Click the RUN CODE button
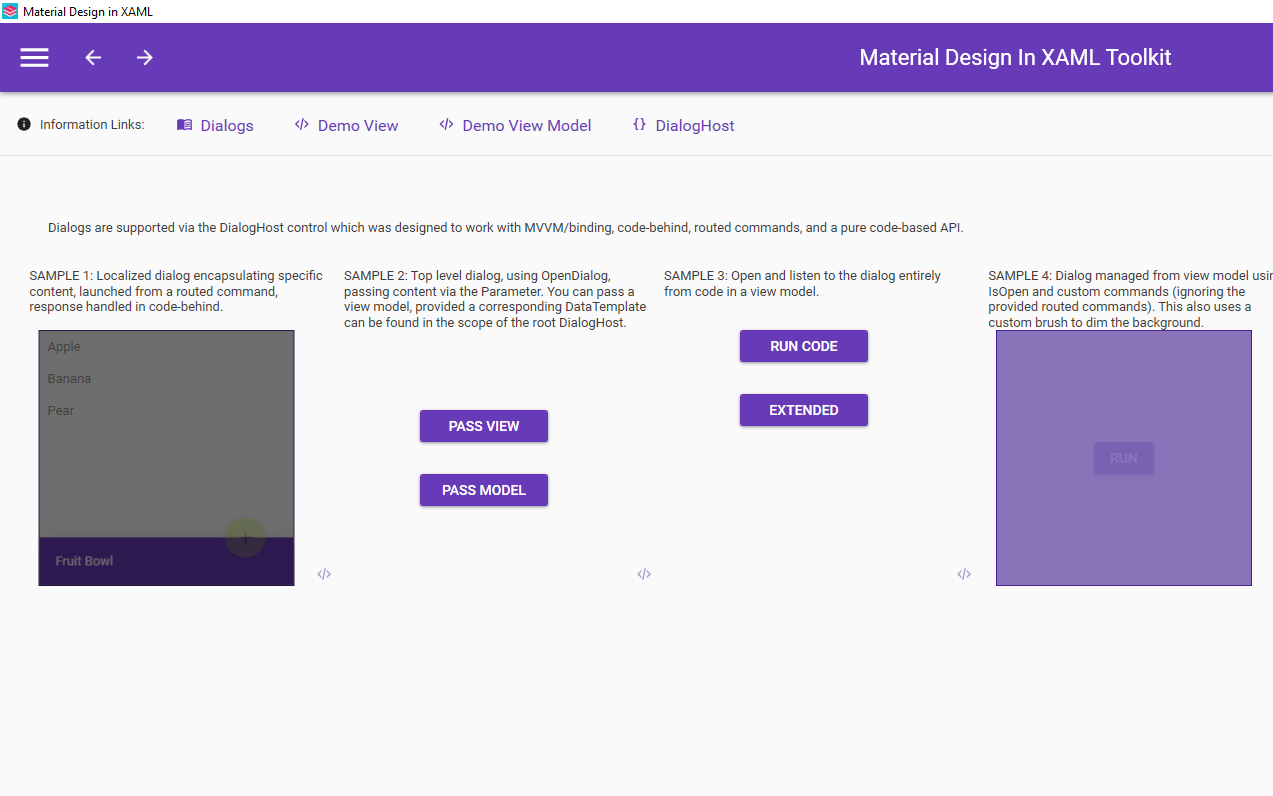Viewport: 1273px width, 796px height. pyautogui.click(x=804, y=346)
